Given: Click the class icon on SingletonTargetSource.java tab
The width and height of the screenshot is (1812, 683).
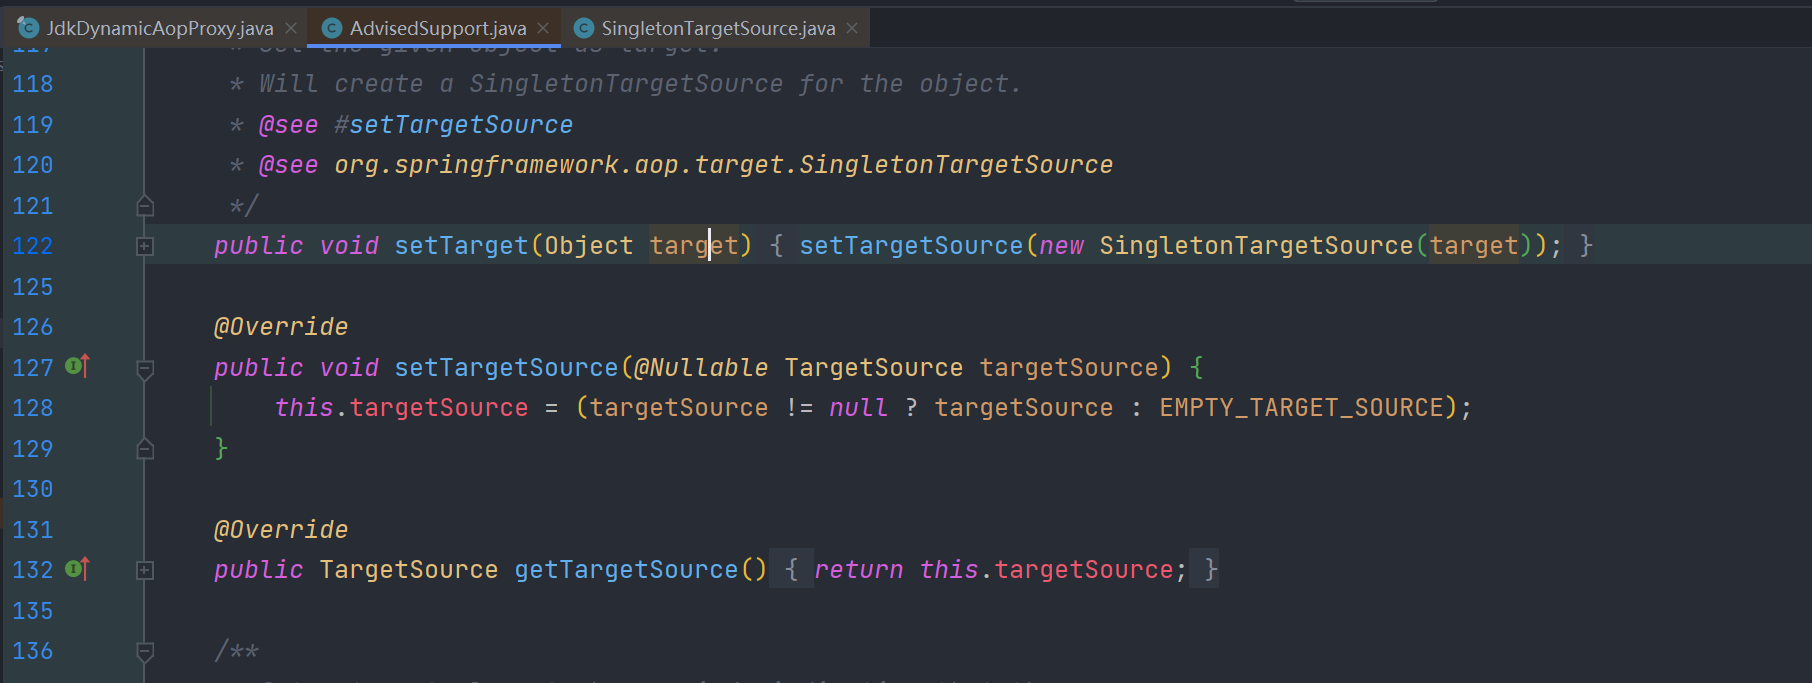Looking at the screenshot, I should [x=584, y=28].
